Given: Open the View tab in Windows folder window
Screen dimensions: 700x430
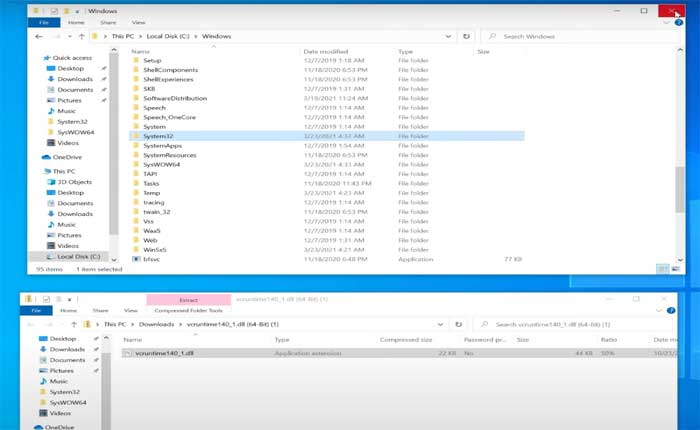Looking at the screenshot, I should (x=138, y=21).
